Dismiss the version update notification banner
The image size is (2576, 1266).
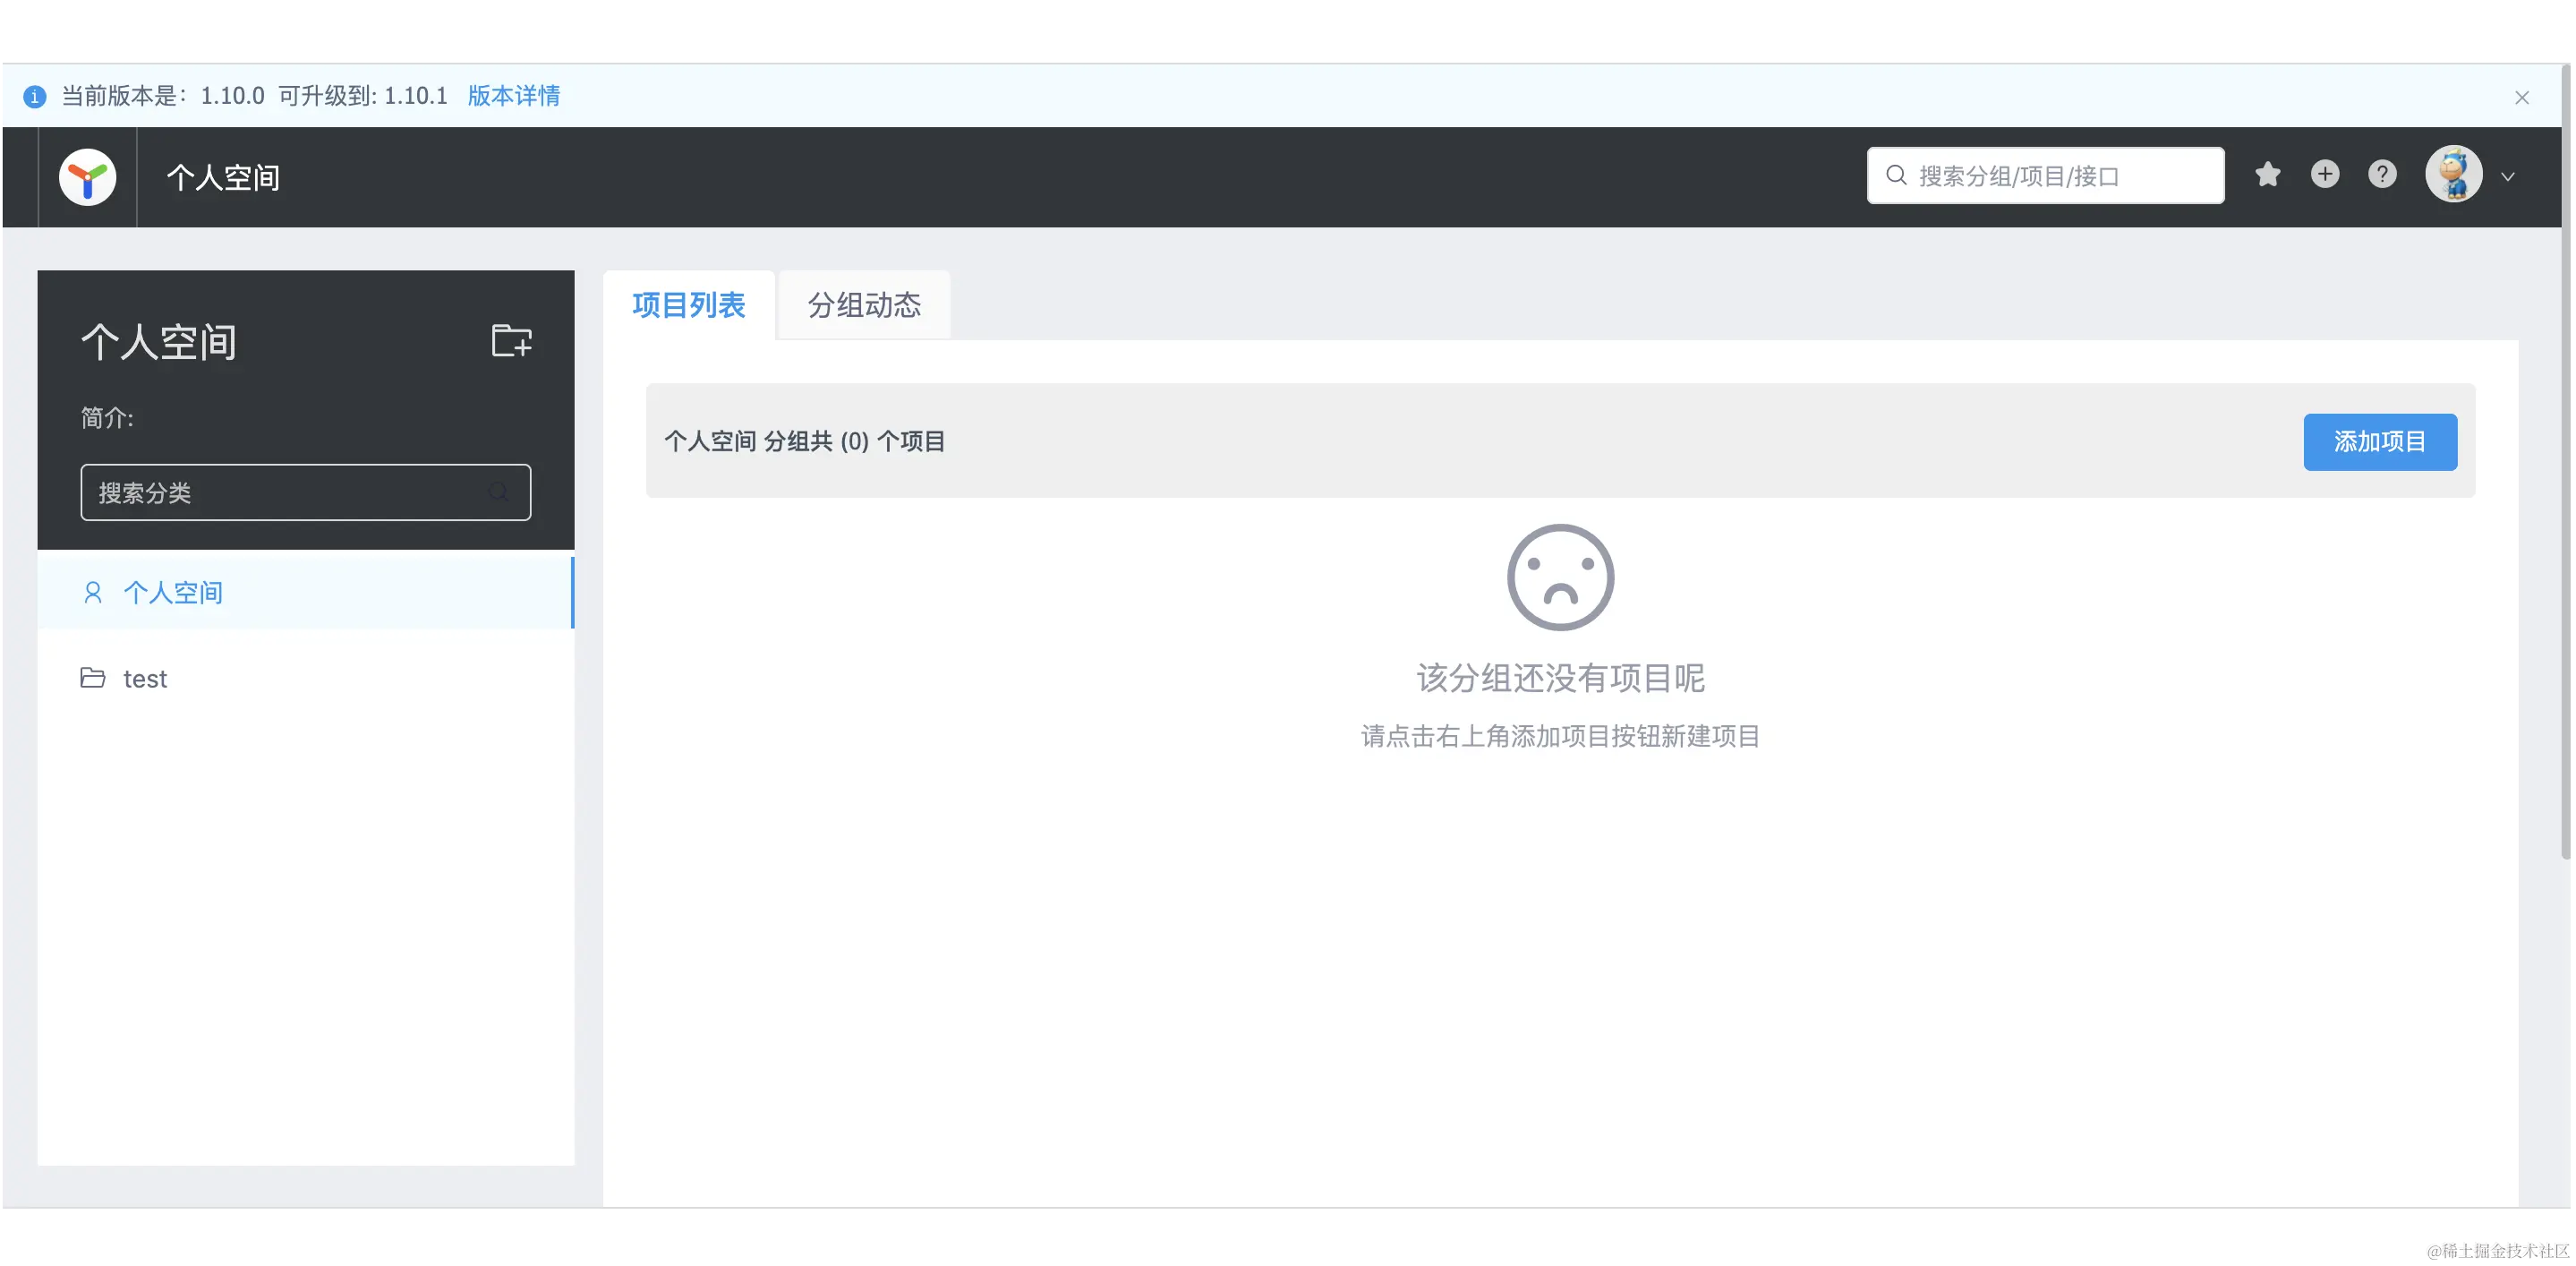2522,97
